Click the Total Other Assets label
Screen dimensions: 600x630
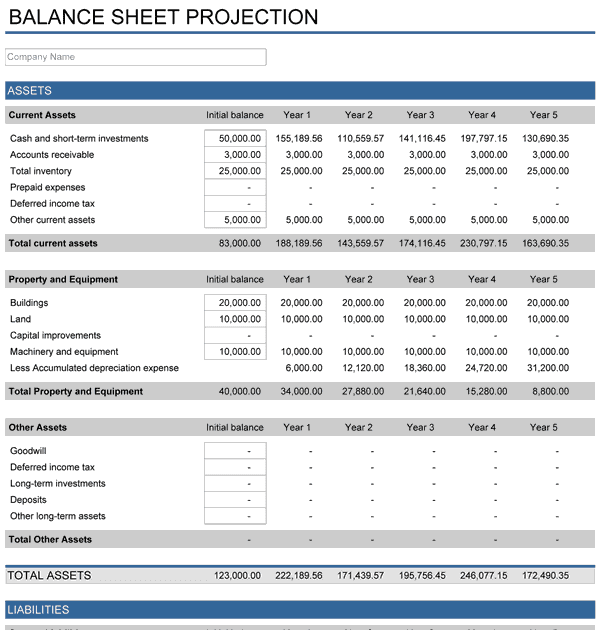tap(50, 540)
